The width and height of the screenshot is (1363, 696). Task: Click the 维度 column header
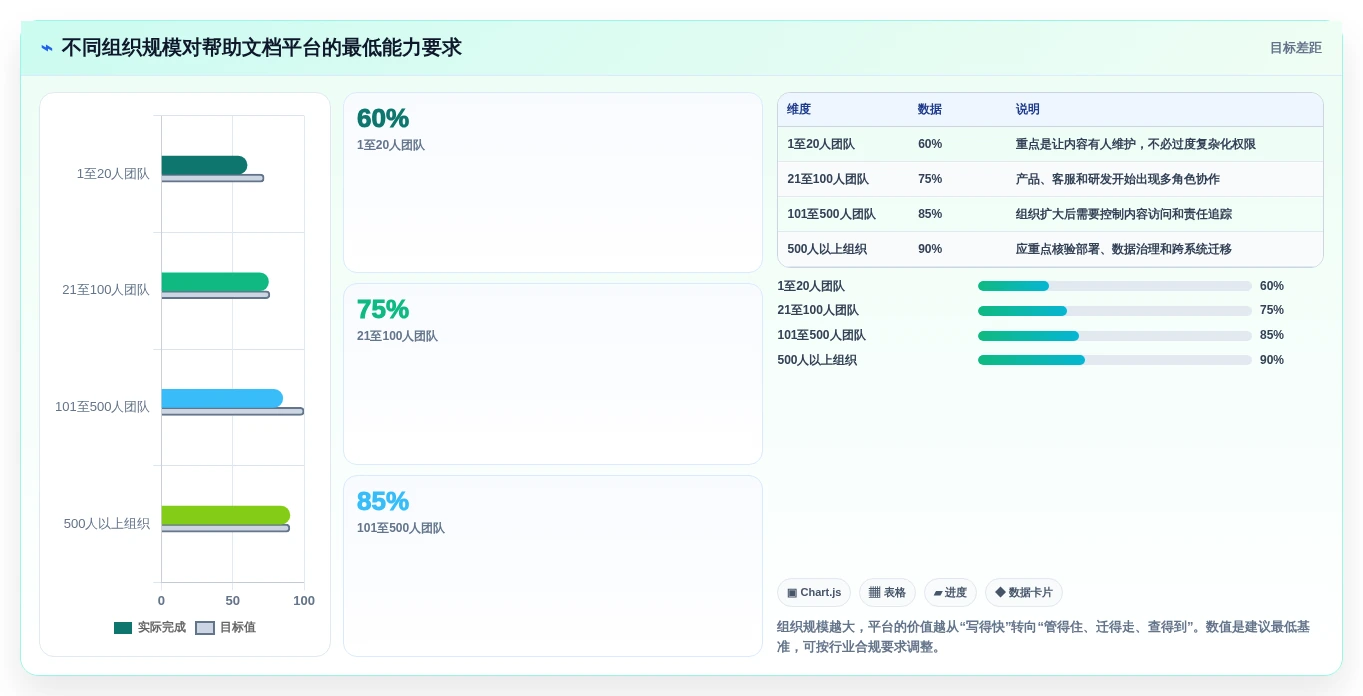pos(799,109)
